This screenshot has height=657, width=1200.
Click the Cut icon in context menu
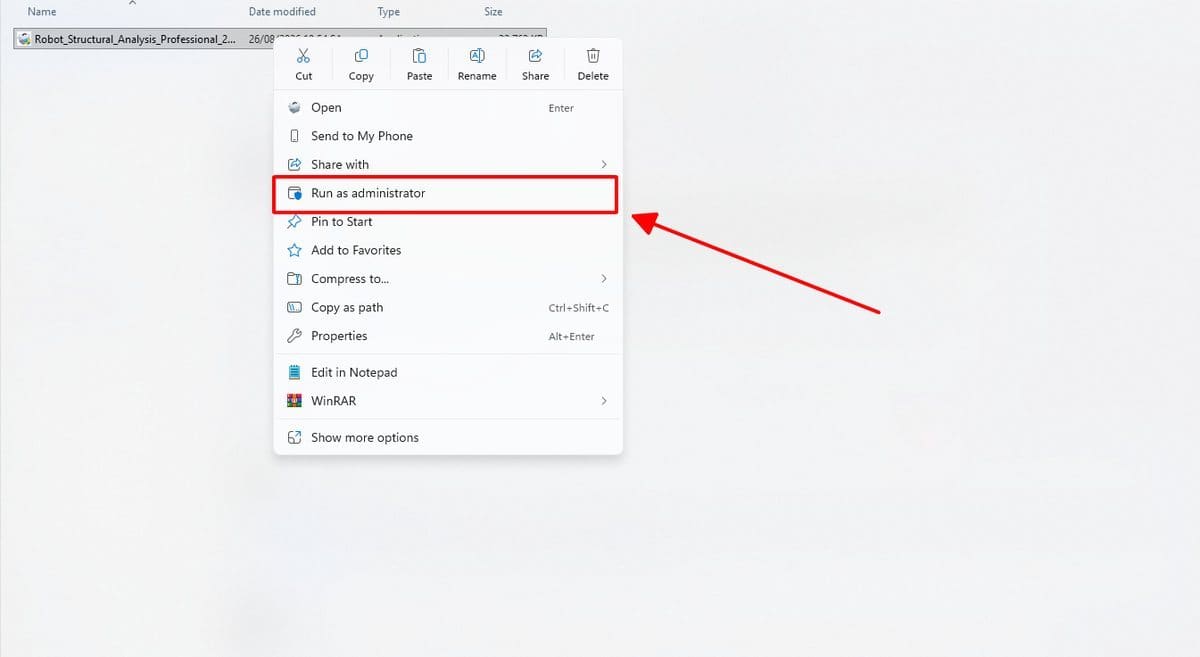point(304,56)
